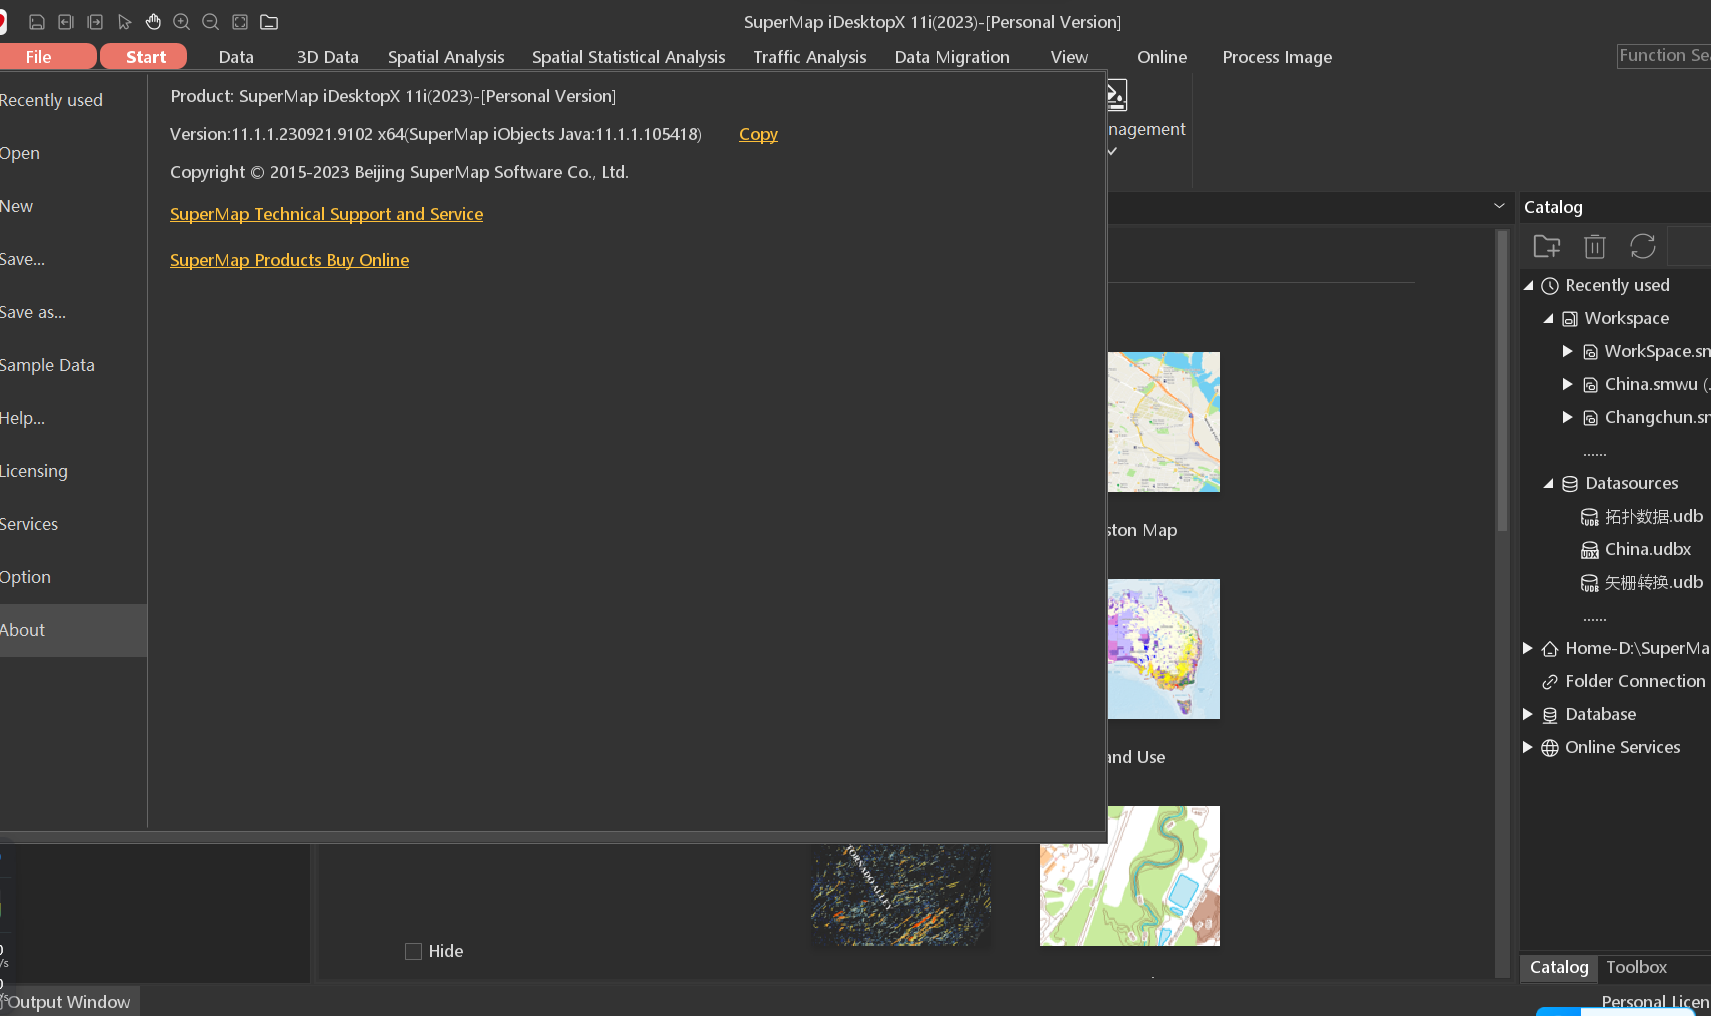Click the Database icon in Catalog tree
The width and height of the screenshot is (1711, 1016).
1550,715
